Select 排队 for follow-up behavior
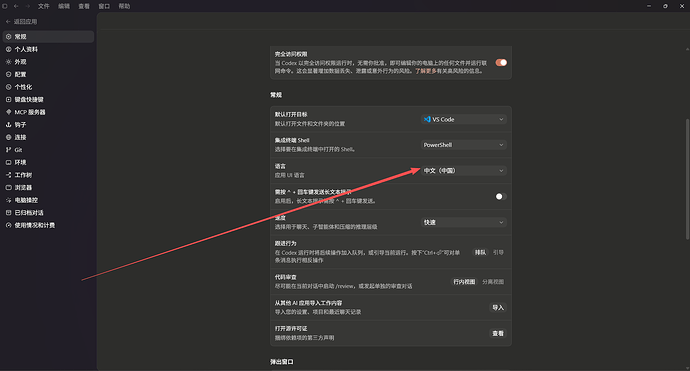This screenshot has width=690, height=371. [x=480, y=252]
